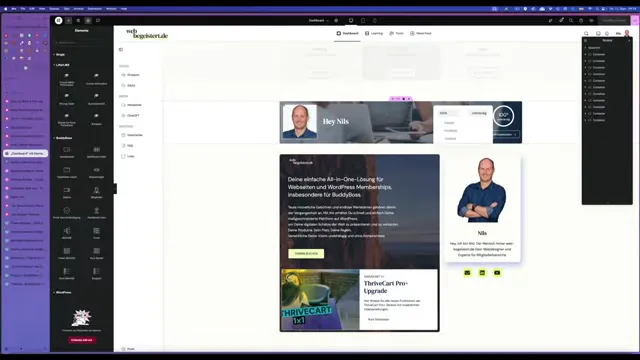Click the widget search field in Elements panel
This screenshot has height=360, width=640.
pyautogui.click(x=82, y=42)
